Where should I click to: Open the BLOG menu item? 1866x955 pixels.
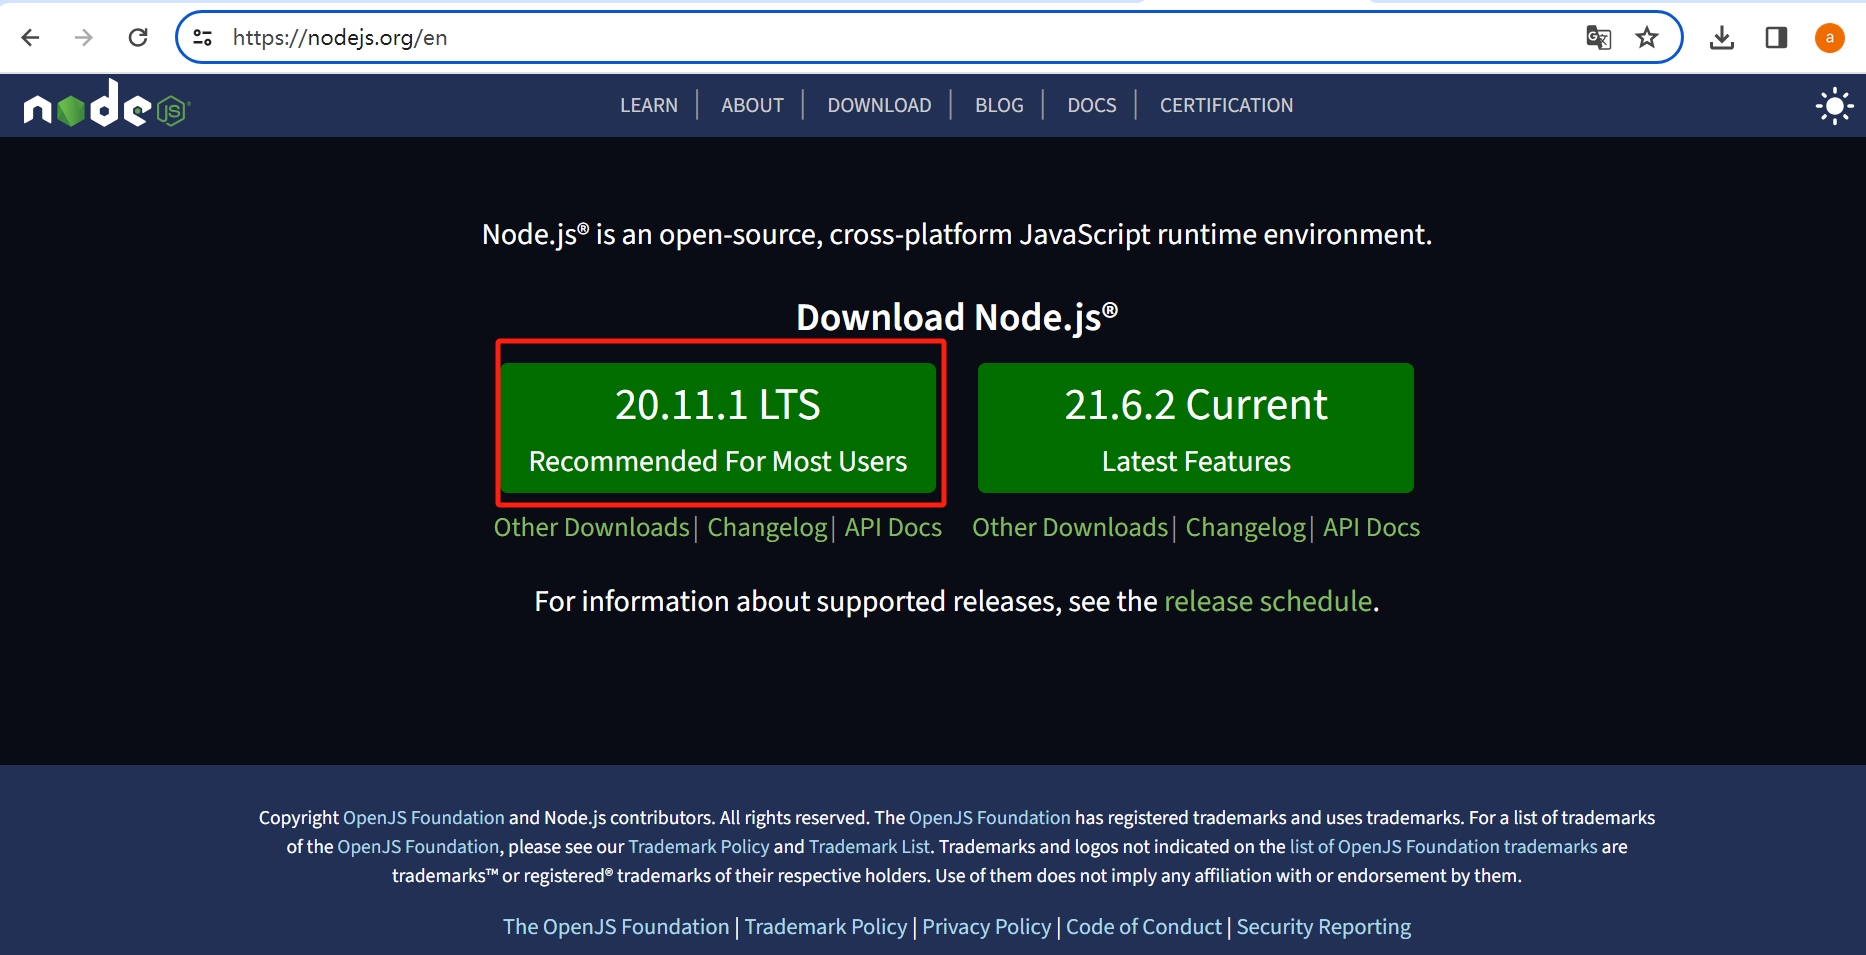point(999,105)
